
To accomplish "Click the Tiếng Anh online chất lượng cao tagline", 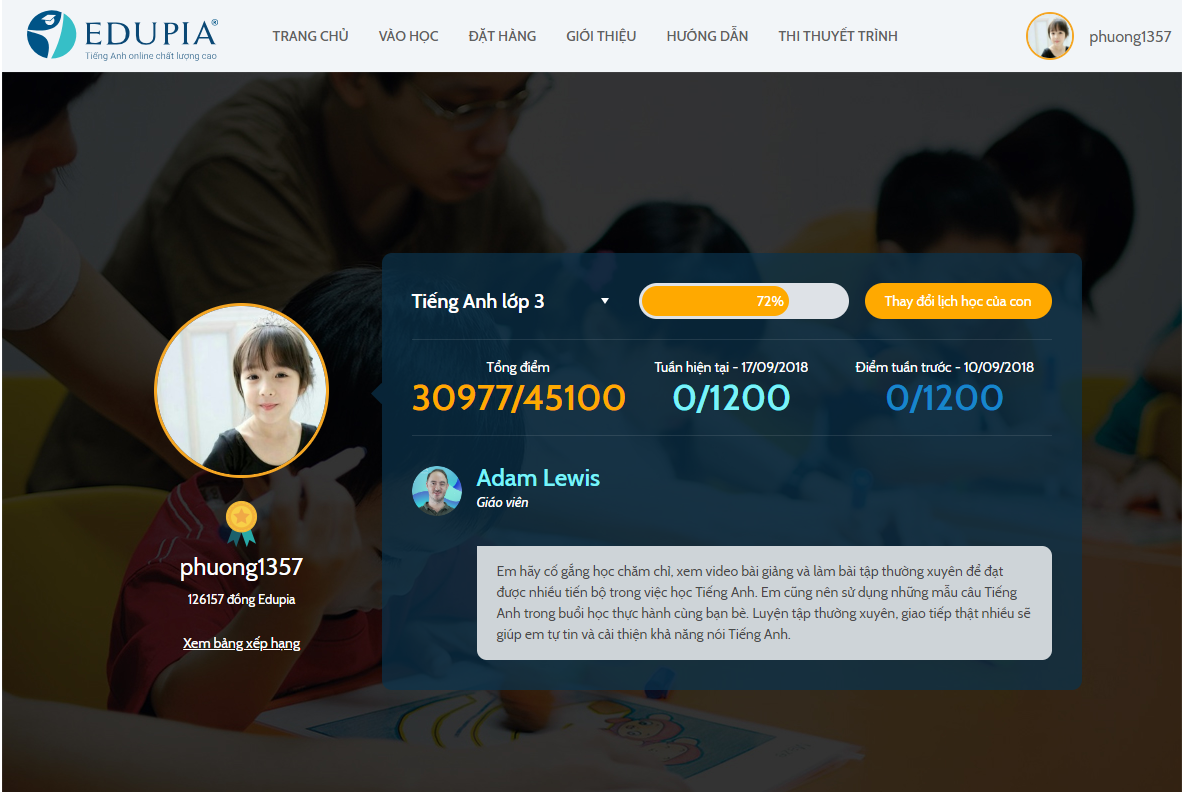I will pos(151,56).
